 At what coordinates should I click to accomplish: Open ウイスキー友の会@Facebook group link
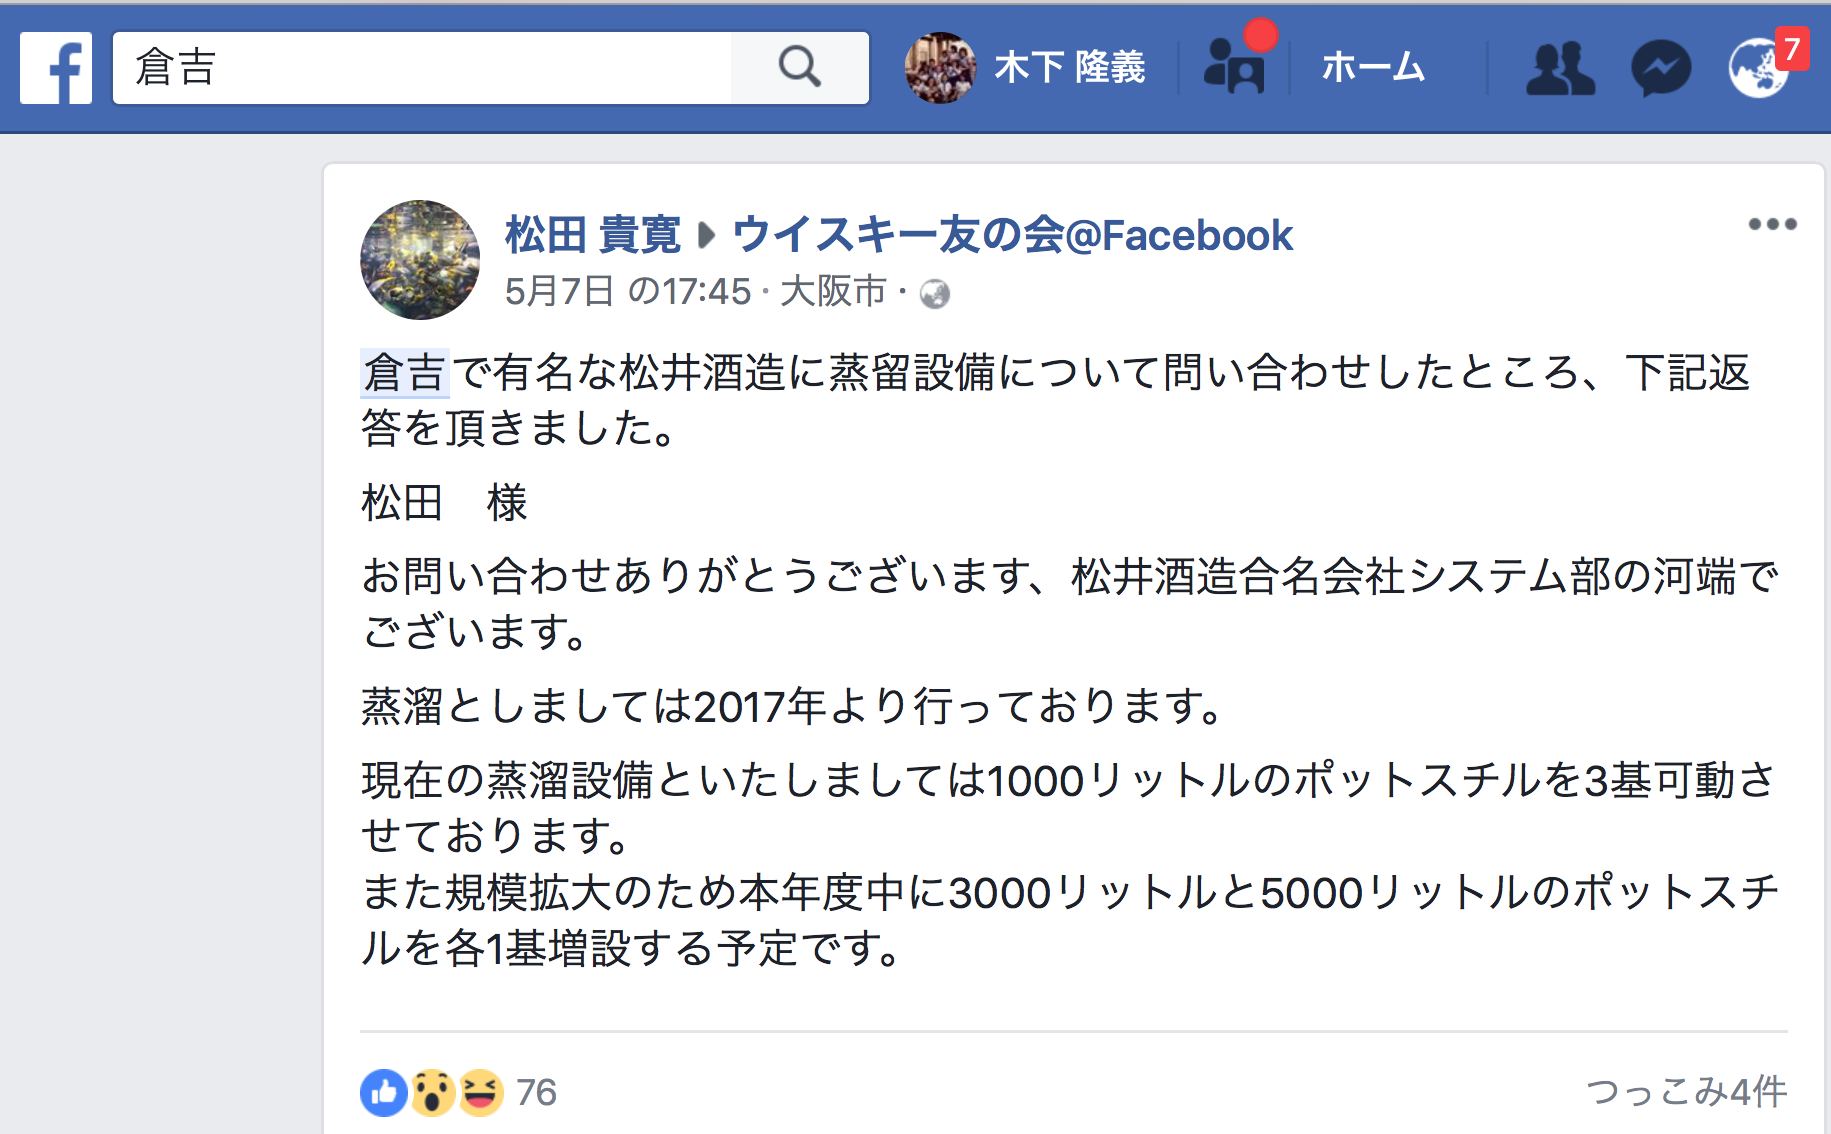(1013, 236)
